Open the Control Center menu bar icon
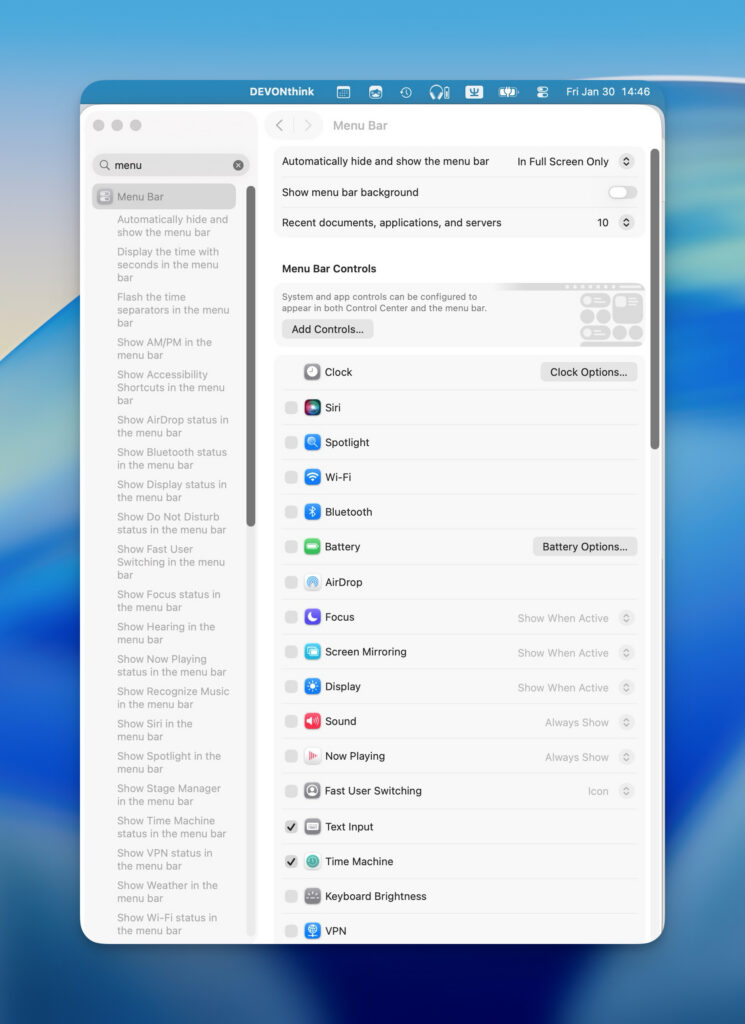The image size is (745, 1024). [542, 92]
